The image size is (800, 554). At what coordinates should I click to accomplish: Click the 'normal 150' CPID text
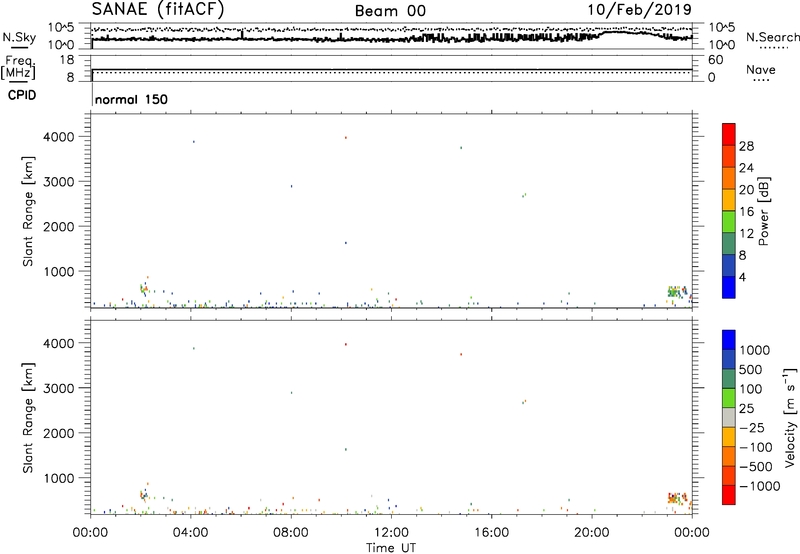[131, 99]
